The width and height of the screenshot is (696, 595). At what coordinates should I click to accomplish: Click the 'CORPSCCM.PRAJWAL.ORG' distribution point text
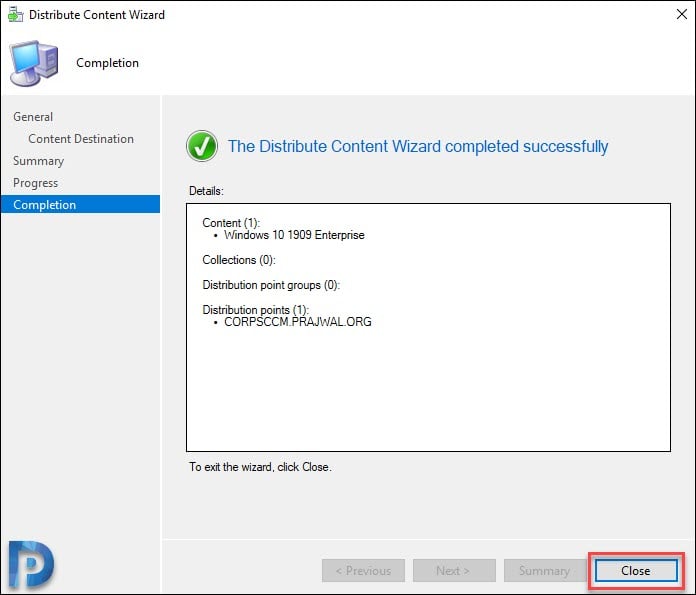[298, 322]
